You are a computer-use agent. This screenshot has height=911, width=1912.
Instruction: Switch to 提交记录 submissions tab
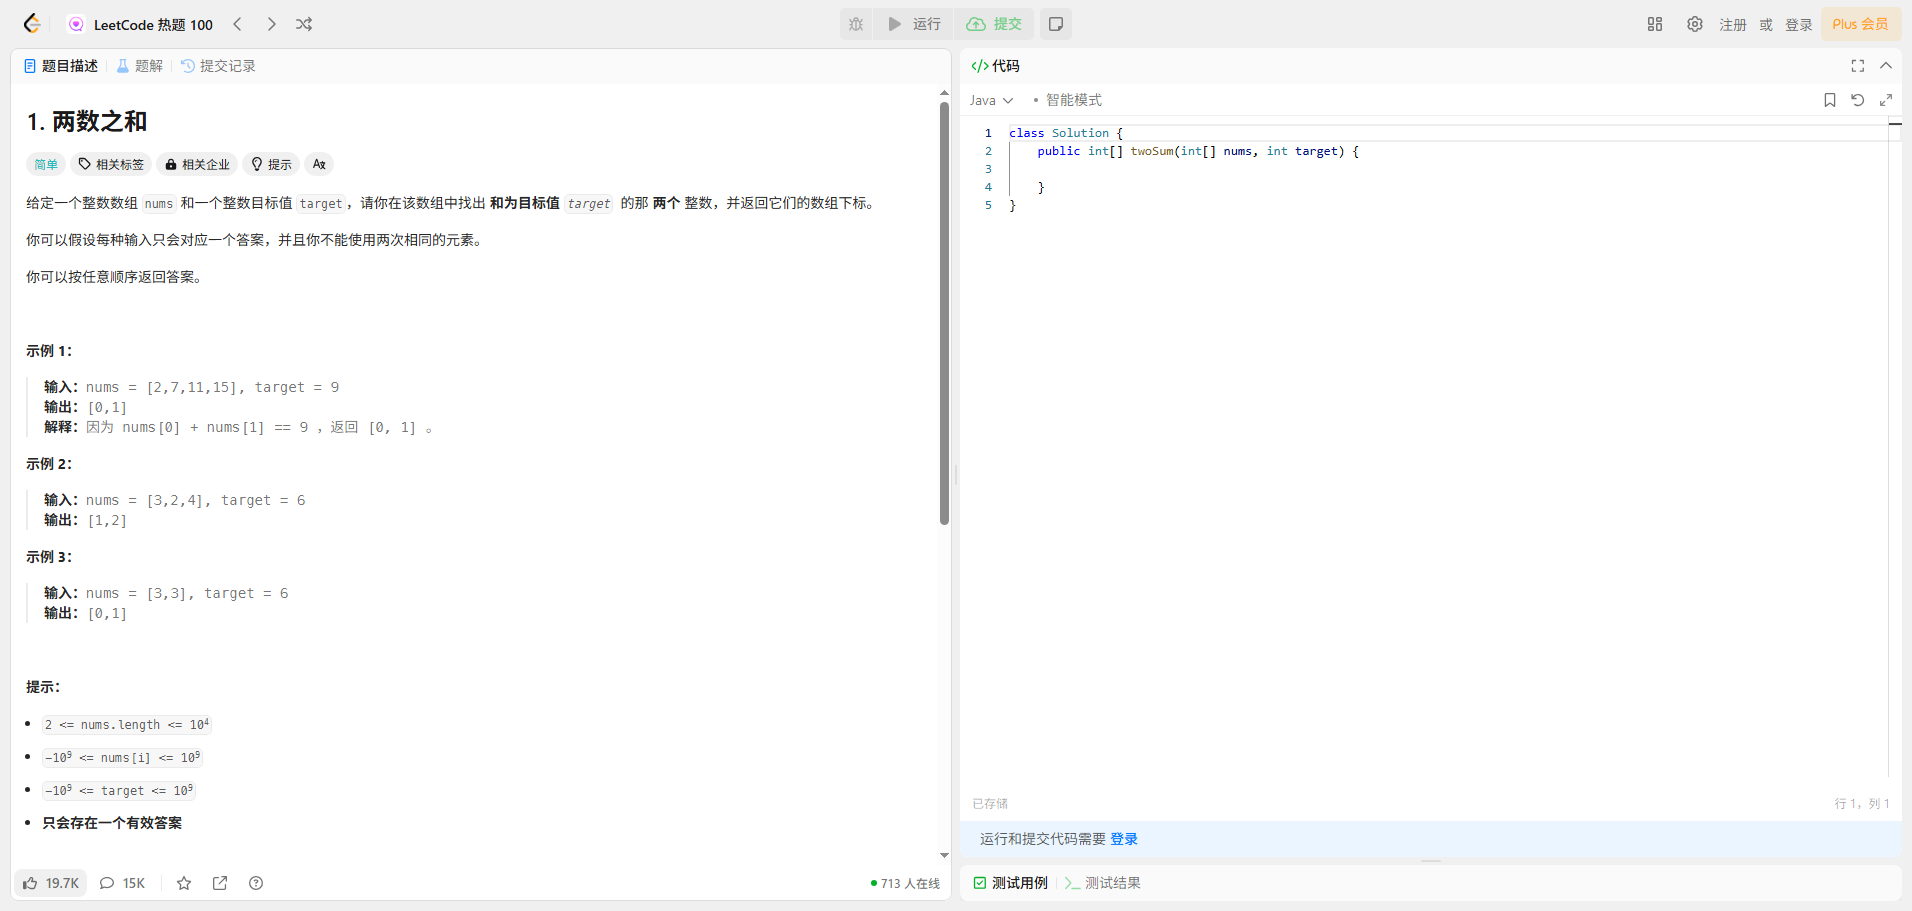[218, 66]
